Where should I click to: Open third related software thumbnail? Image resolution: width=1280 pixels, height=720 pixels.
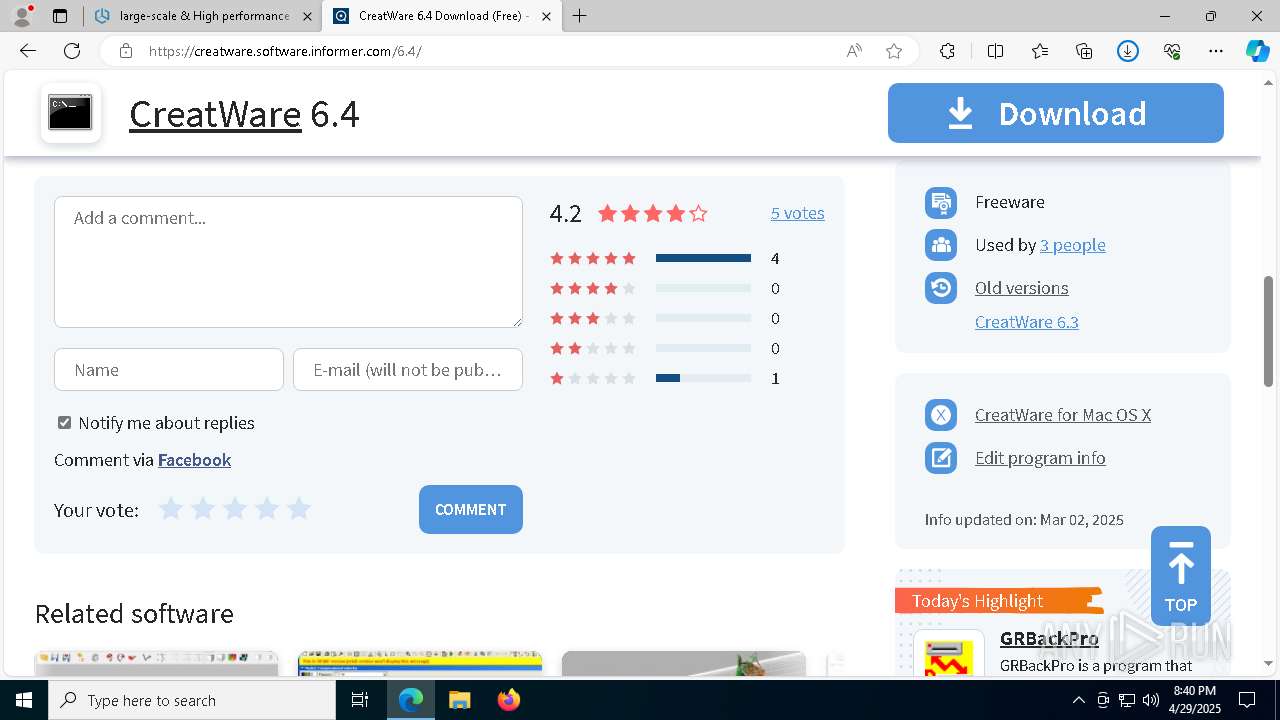(684, 664)
